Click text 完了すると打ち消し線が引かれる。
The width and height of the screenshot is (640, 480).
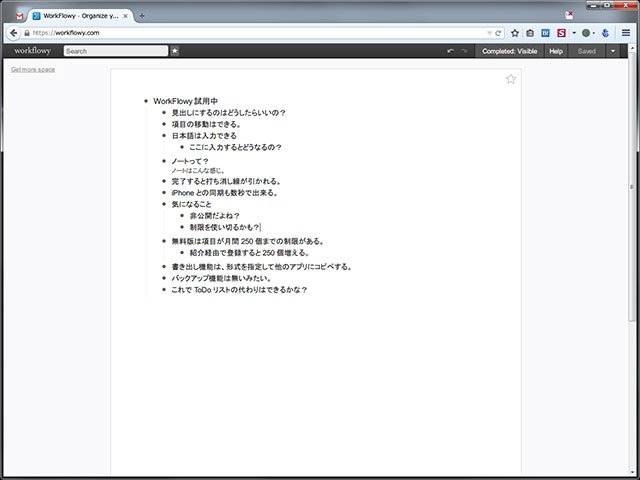coord(227,181)
